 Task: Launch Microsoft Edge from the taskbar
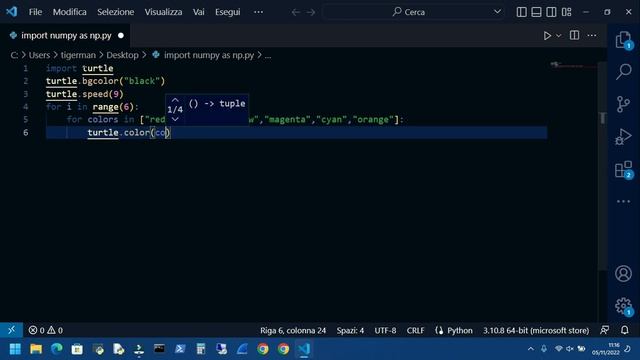pos(57,349)
